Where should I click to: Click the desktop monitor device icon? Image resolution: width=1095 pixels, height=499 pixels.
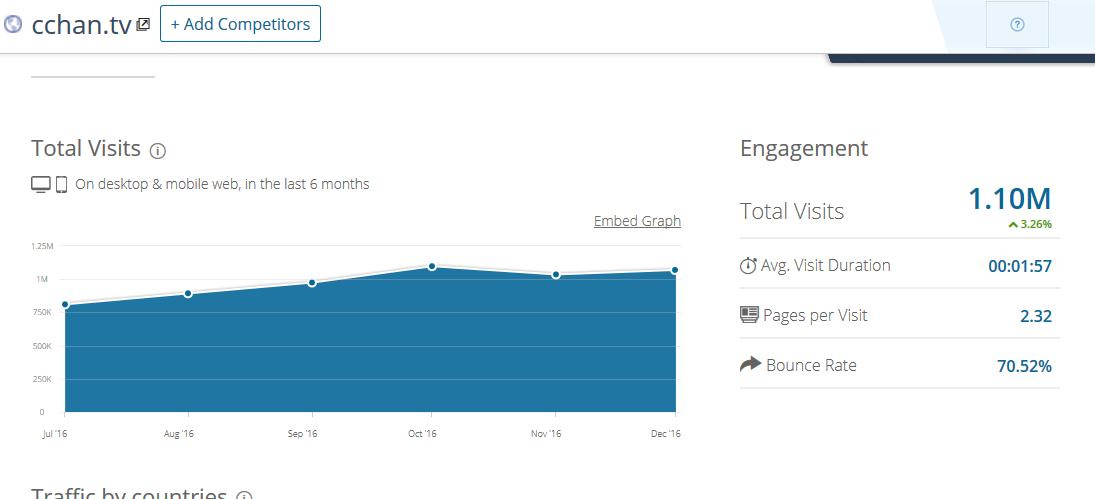tap(41, 184)
